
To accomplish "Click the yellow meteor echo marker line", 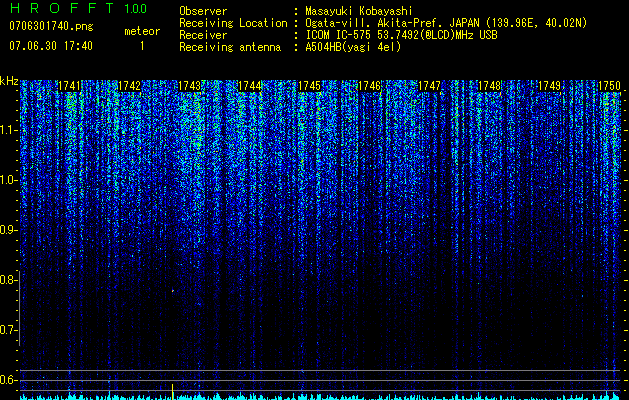I will [x=172, y=392].
